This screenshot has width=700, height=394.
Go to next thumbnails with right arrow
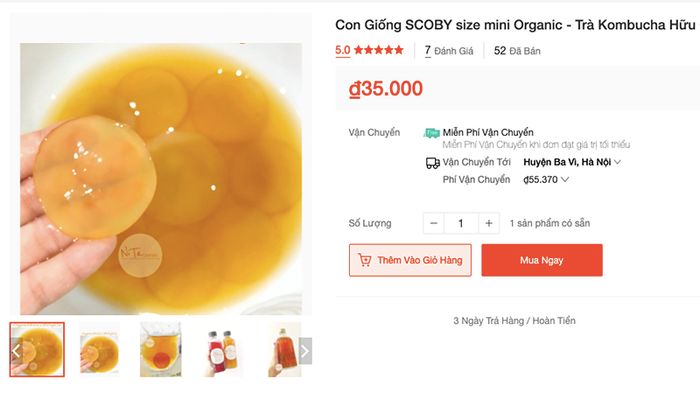pos(305,351)
